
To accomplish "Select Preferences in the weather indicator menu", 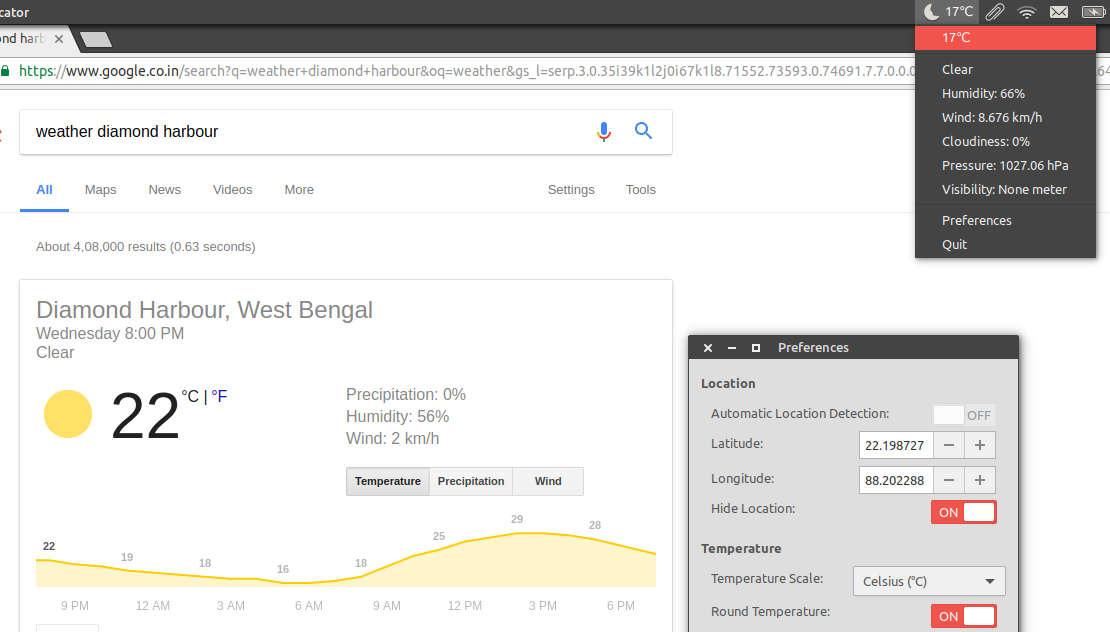I will pos(1005,220).
